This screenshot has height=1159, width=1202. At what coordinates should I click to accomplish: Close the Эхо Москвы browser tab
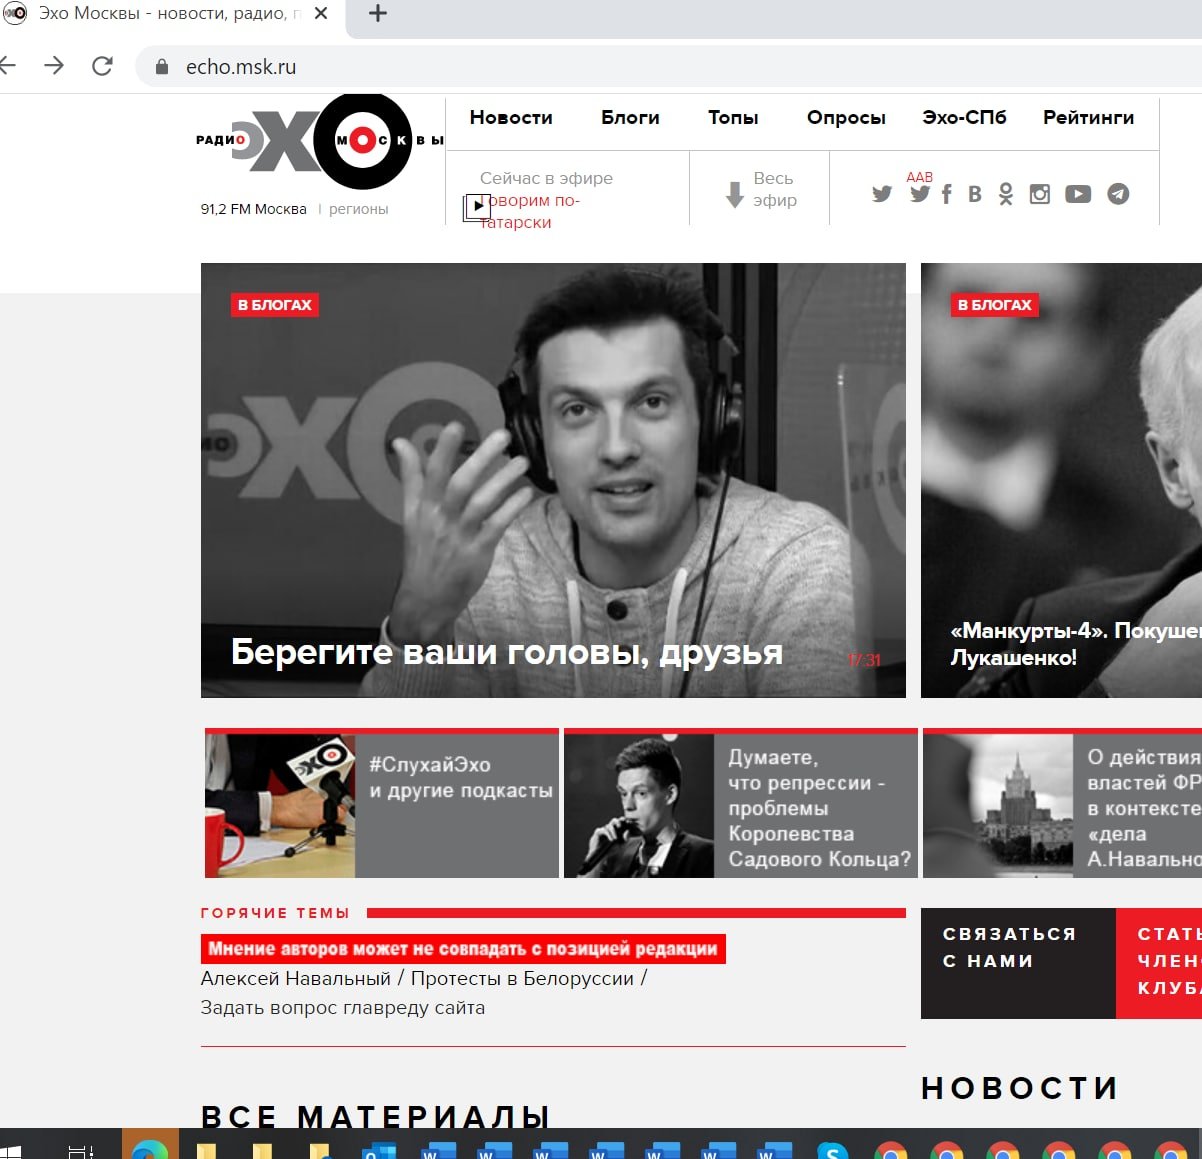321,14
